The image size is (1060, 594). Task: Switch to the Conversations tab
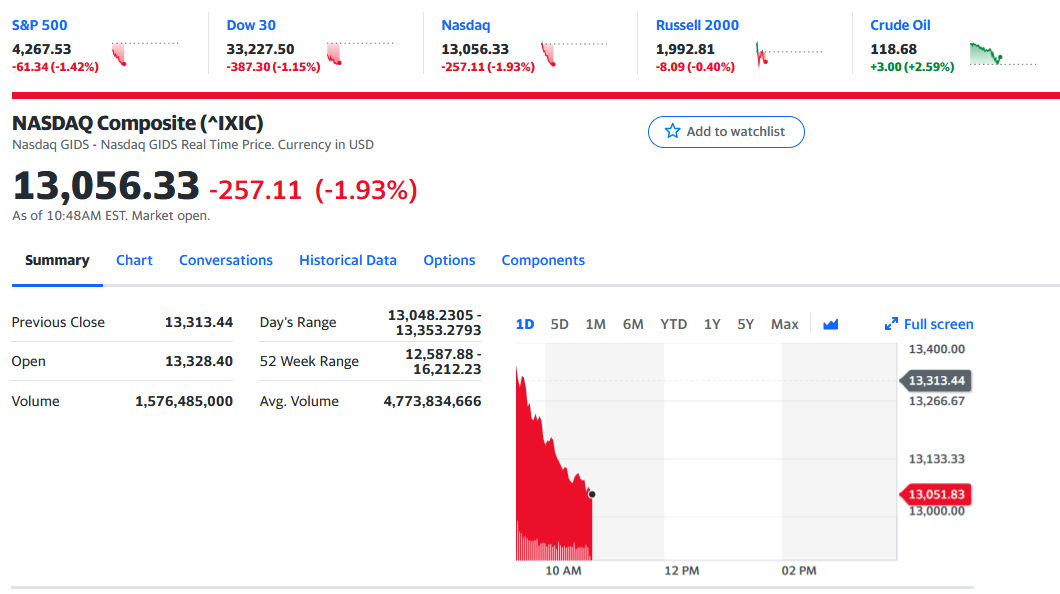click(226, 260)
